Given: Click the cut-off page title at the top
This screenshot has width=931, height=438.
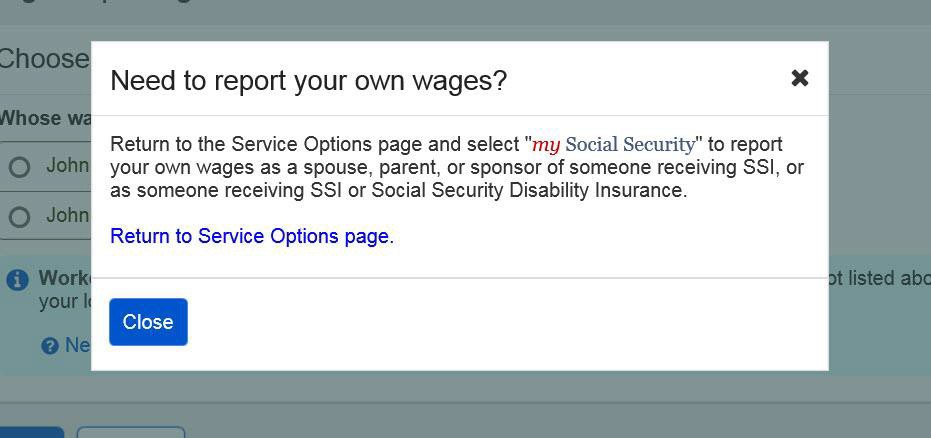Looking at the screenshot, I should coord(100,3).
